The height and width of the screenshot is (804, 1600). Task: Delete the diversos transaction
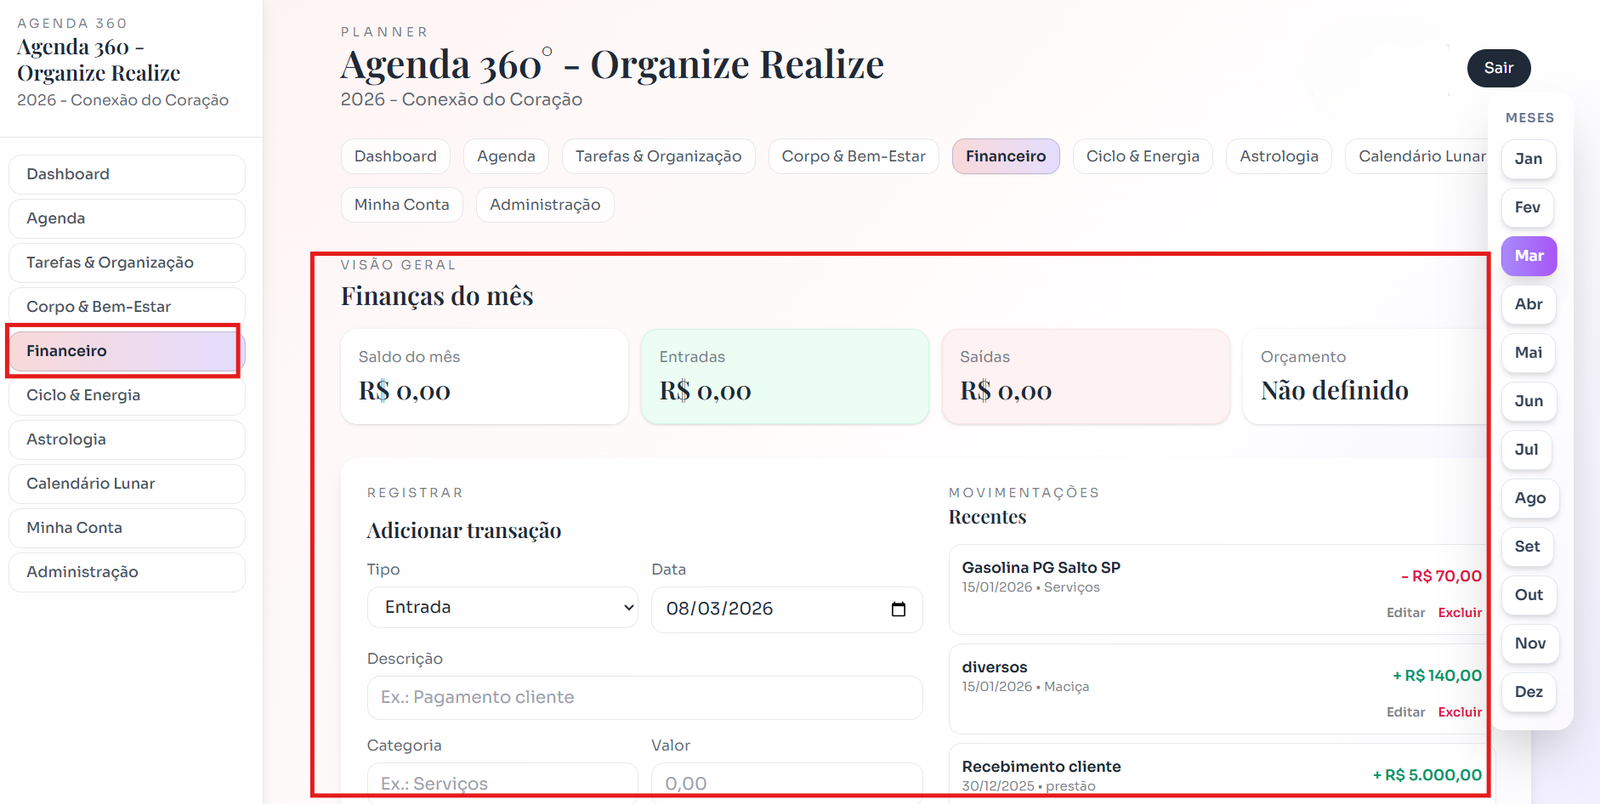[1460, 712]
